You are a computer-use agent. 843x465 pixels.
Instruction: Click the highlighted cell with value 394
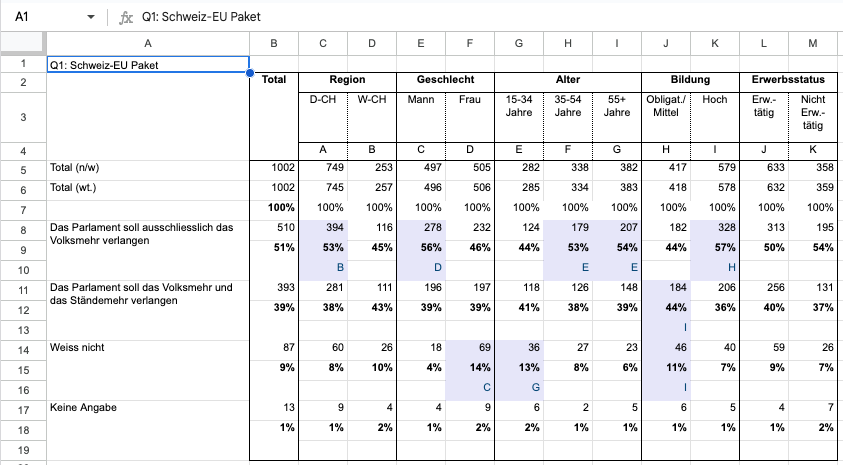(x=322, y=229)
